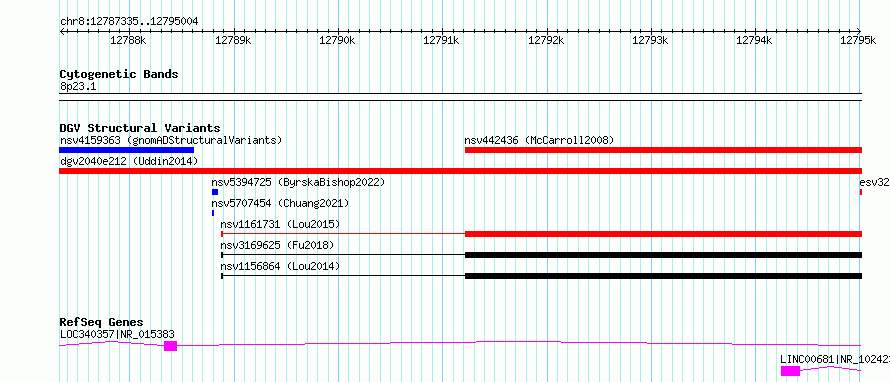This screenshot has width=890, height=382.
Task: Click the black 8p23.1 cytogenetic band line
Action: (460, 97)
